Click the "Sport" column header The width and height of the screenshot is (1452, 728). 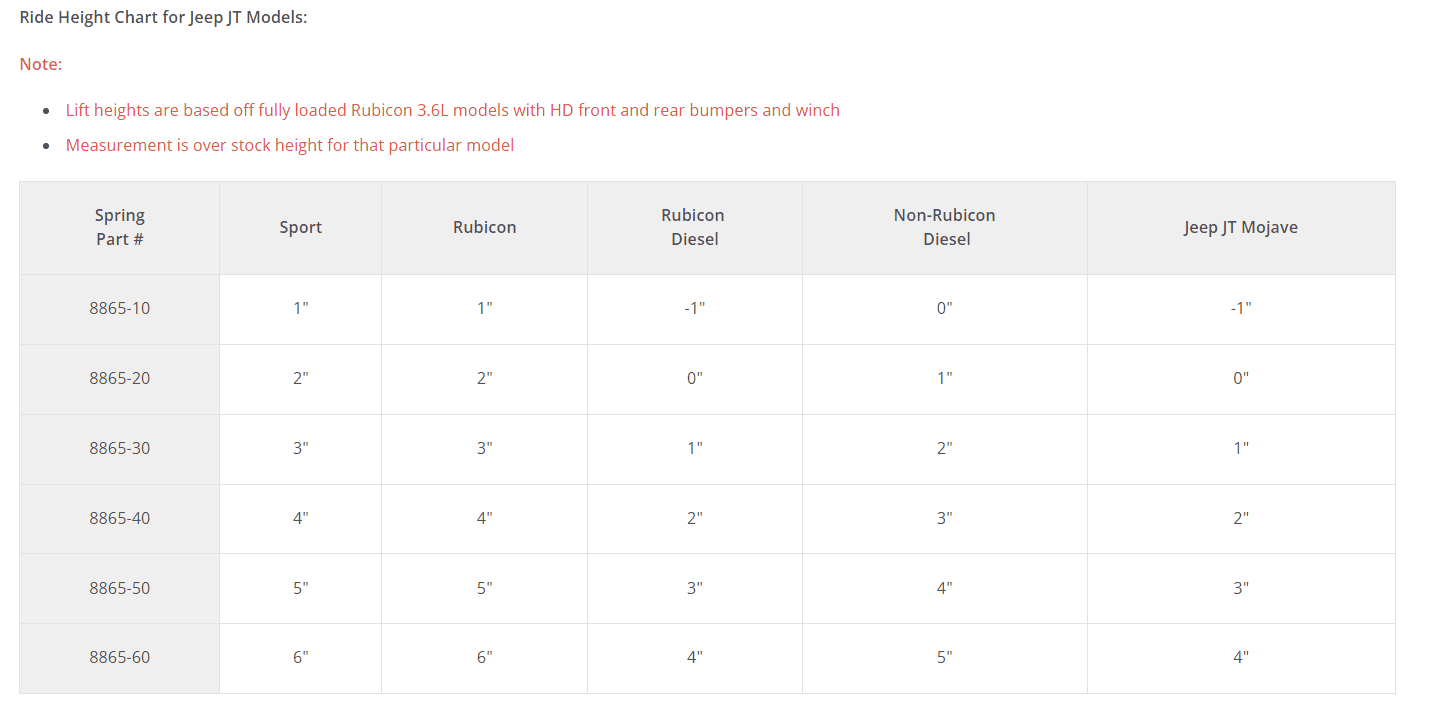tap(301, 228)
